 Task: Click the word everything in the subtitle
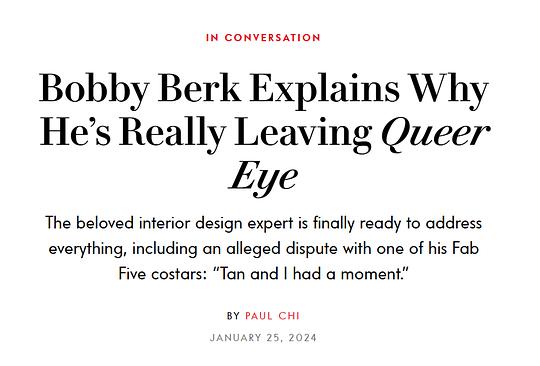click(x=86, y=249)
